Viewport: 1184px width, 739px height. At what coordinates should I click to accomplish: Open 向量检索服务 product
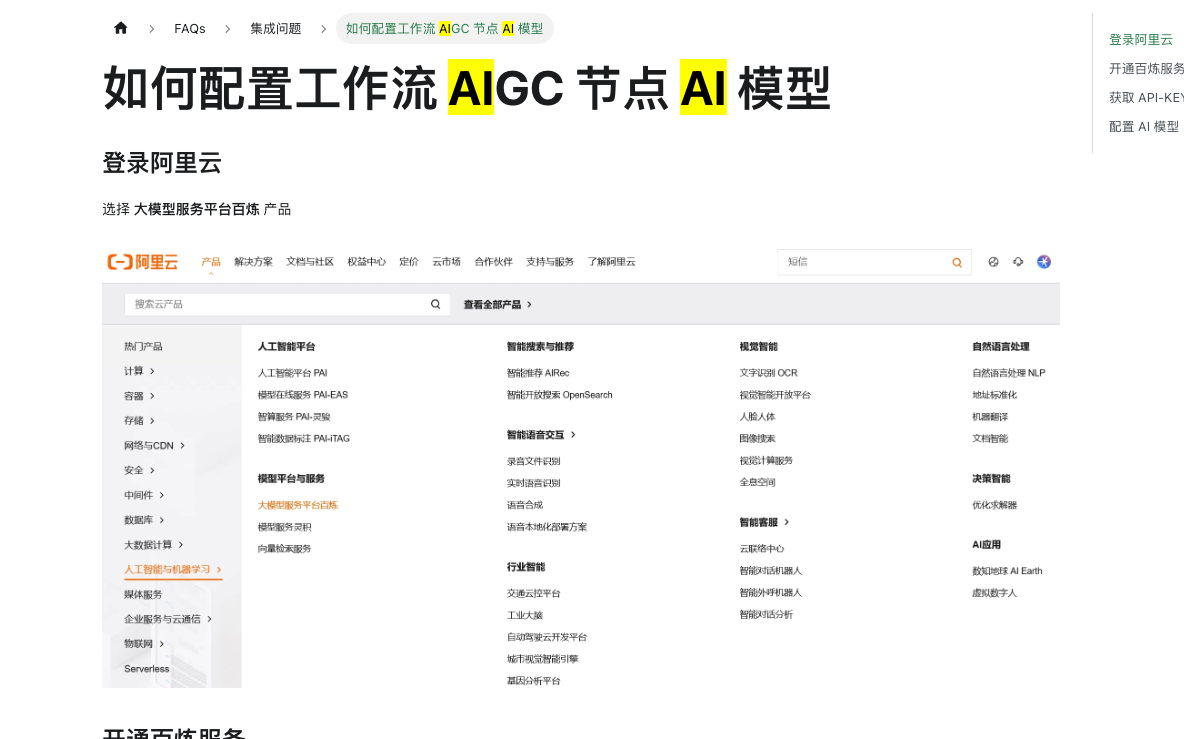284,549
